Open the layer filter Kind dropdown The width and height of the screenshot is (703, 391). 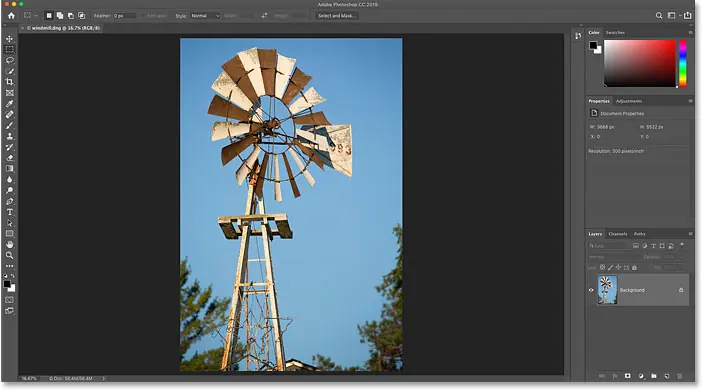[x=608, y=246]
